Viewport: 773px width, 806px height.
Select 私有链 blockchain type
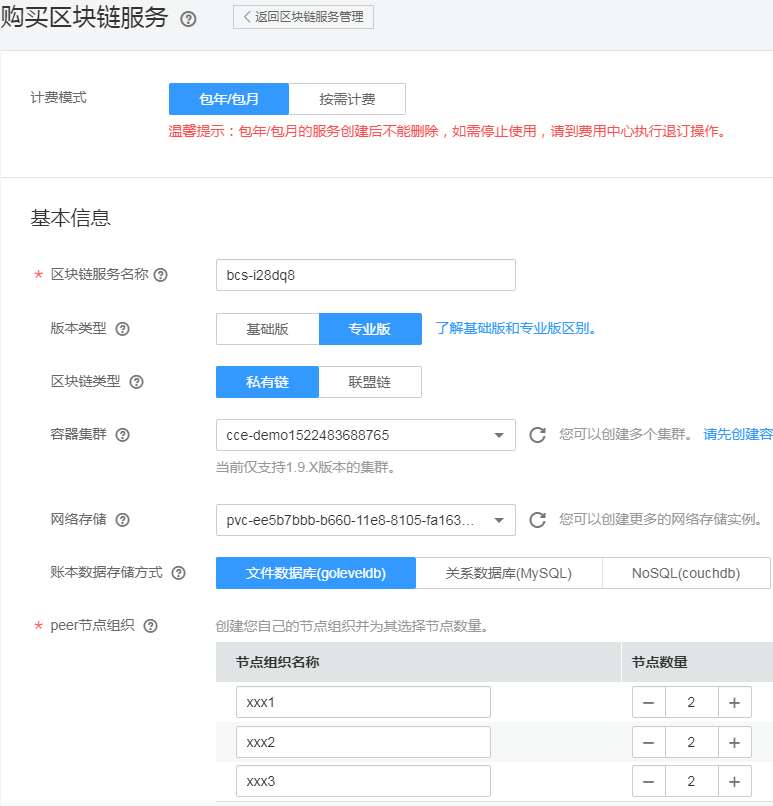pos(267,382)
